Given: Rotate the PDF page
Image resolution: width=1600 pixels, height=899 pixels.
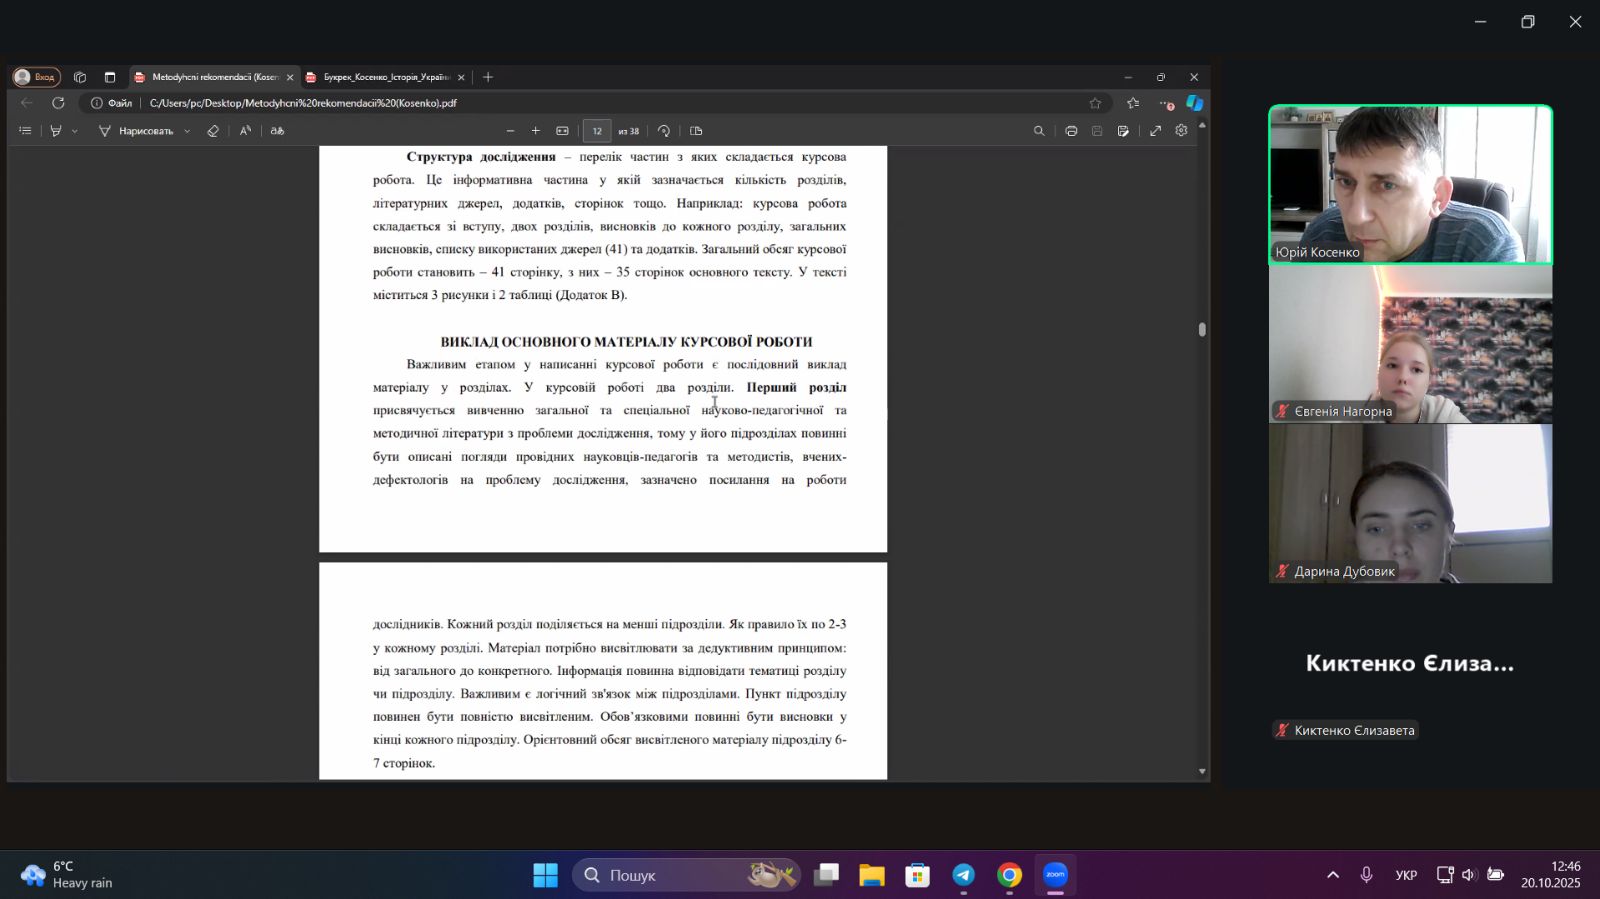Looking at the screenshot, I should 664,131.
